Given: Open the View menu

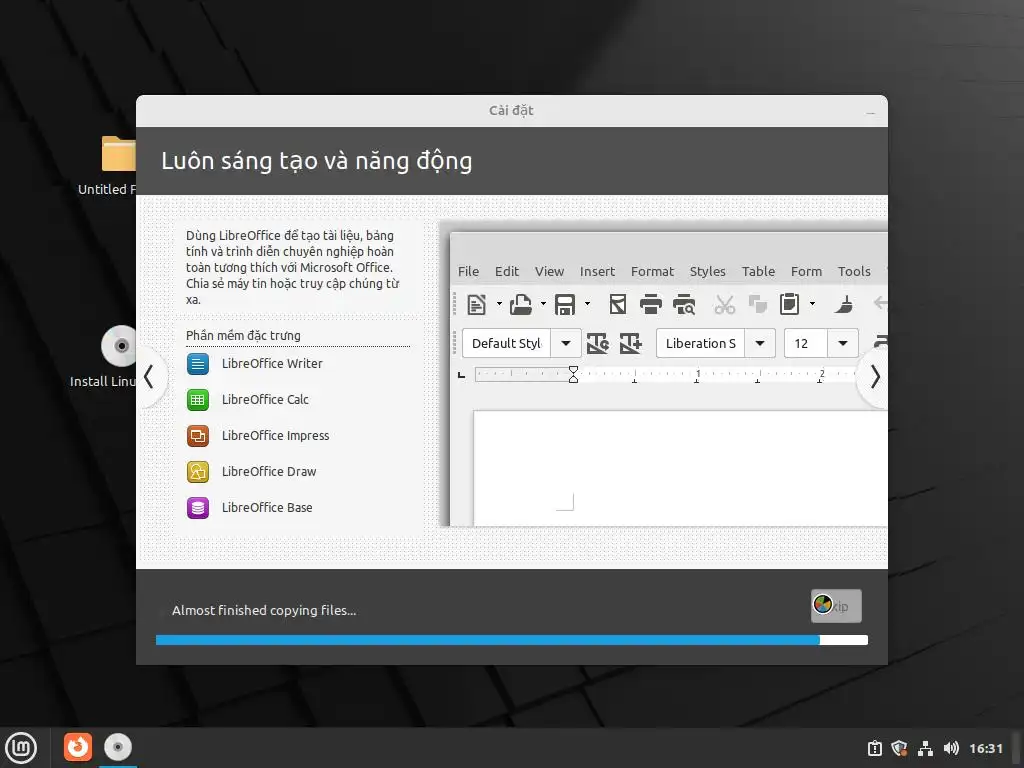Looking at the screenshot, I should (x=549, y=272).
